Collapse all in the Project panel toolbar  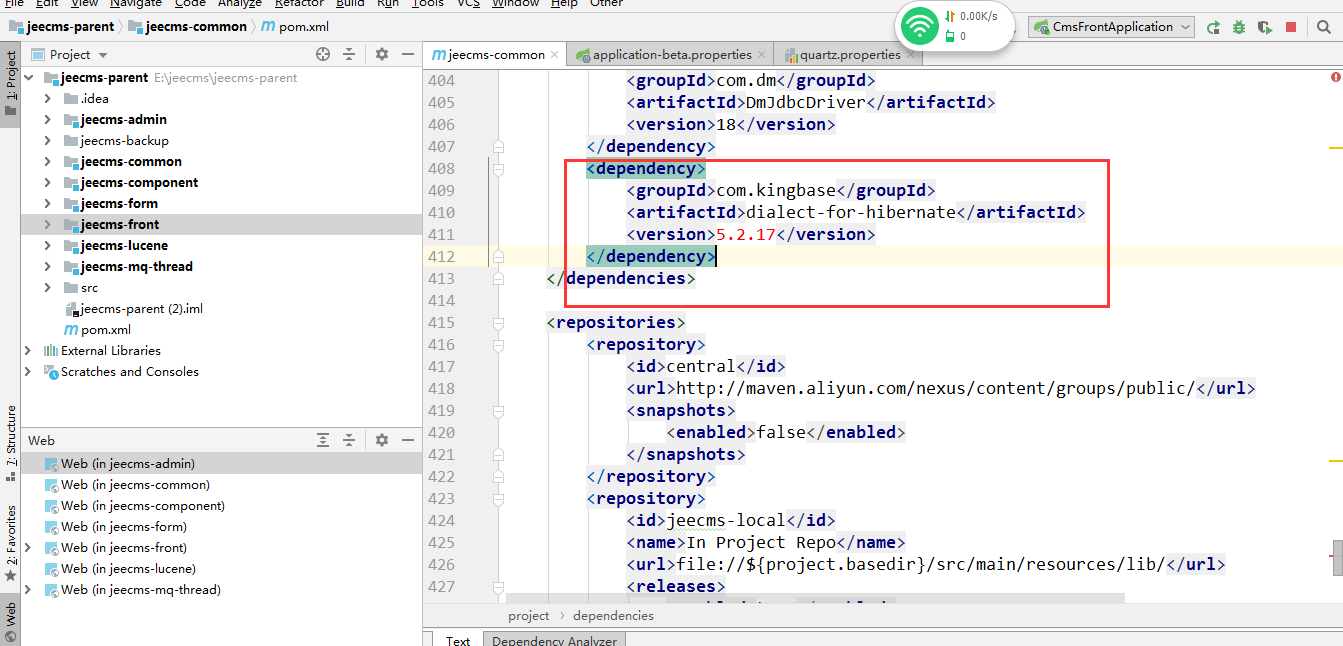pyautogui.click(x=349, y=55)
